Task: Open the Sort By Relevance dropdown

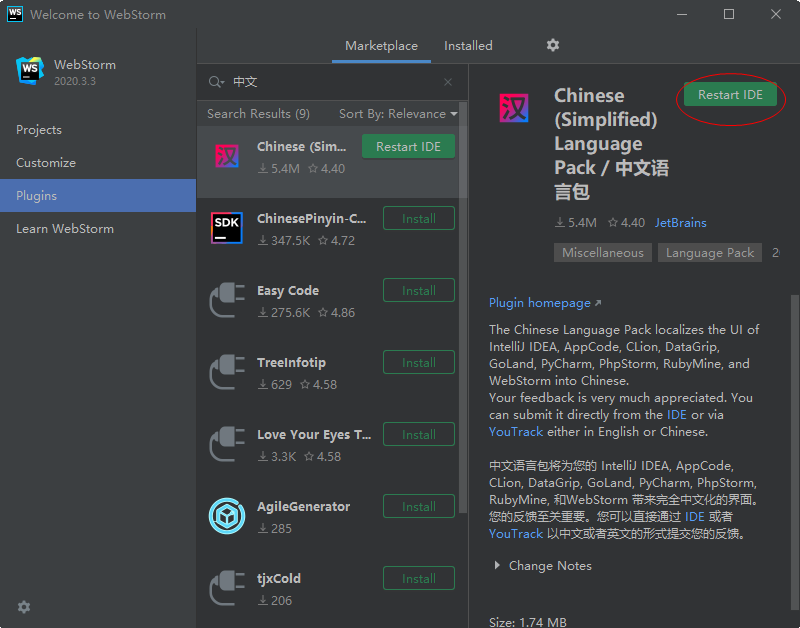Action: [398, 114]
